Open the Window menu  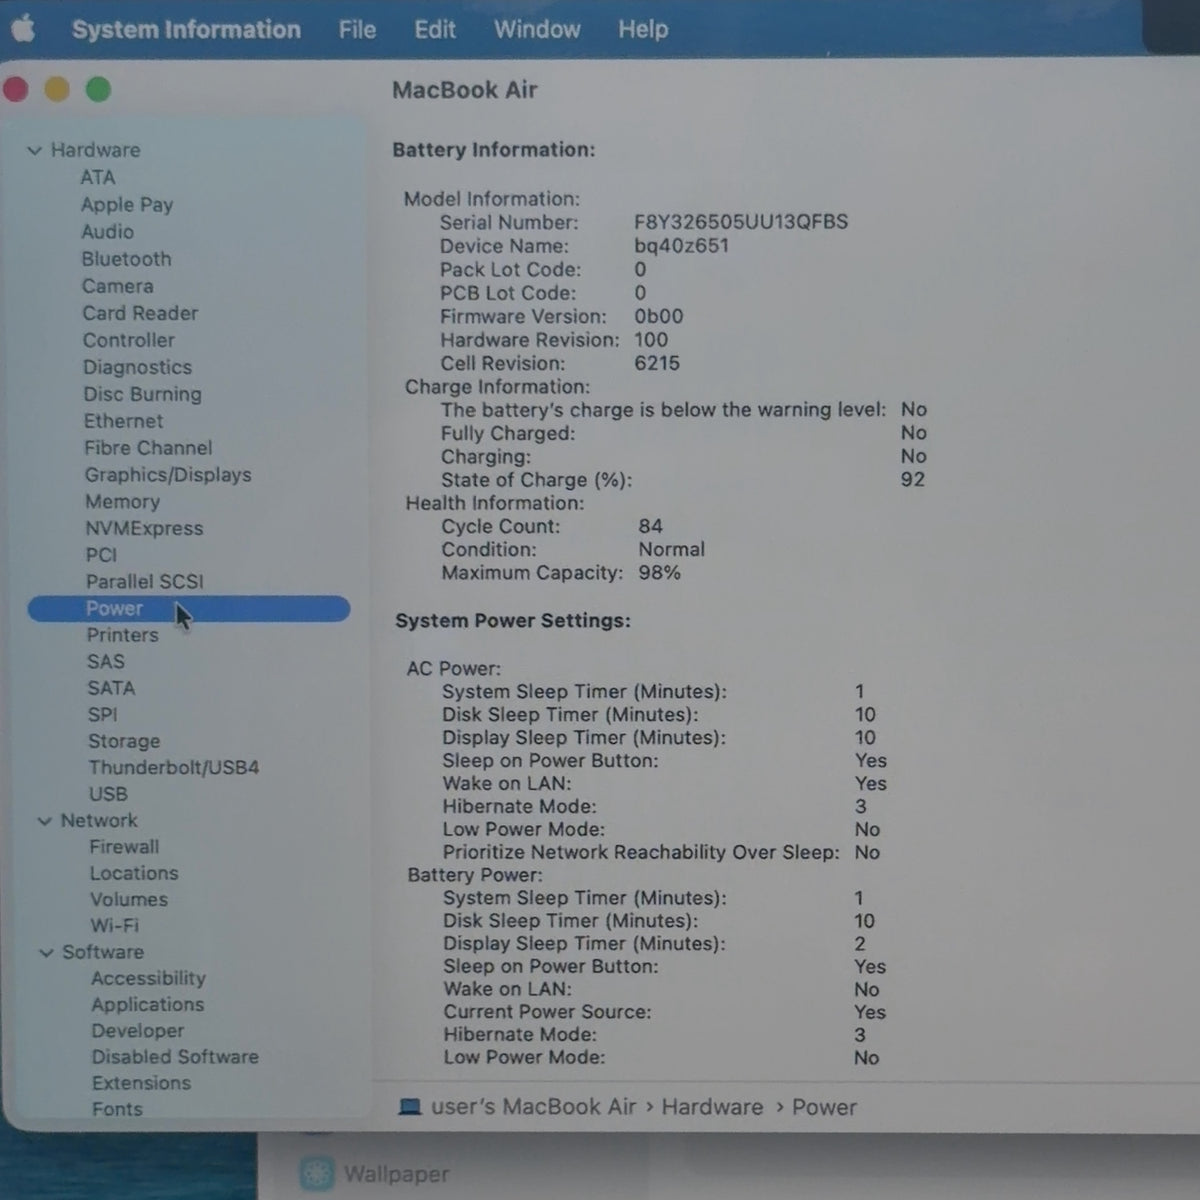tap(537, 29)
